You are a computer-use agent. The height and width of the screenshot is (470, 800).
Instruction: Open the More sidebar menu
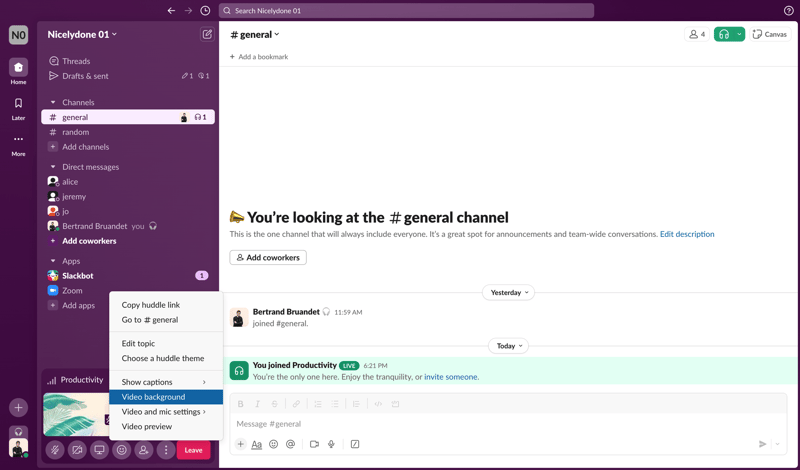click(x=18, y=144)
